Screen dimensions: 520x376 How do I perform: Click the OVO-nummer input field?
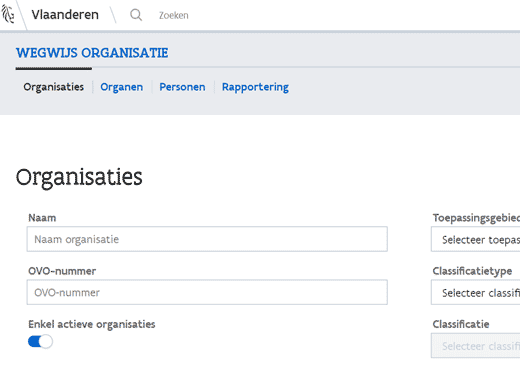pos(207,292)
